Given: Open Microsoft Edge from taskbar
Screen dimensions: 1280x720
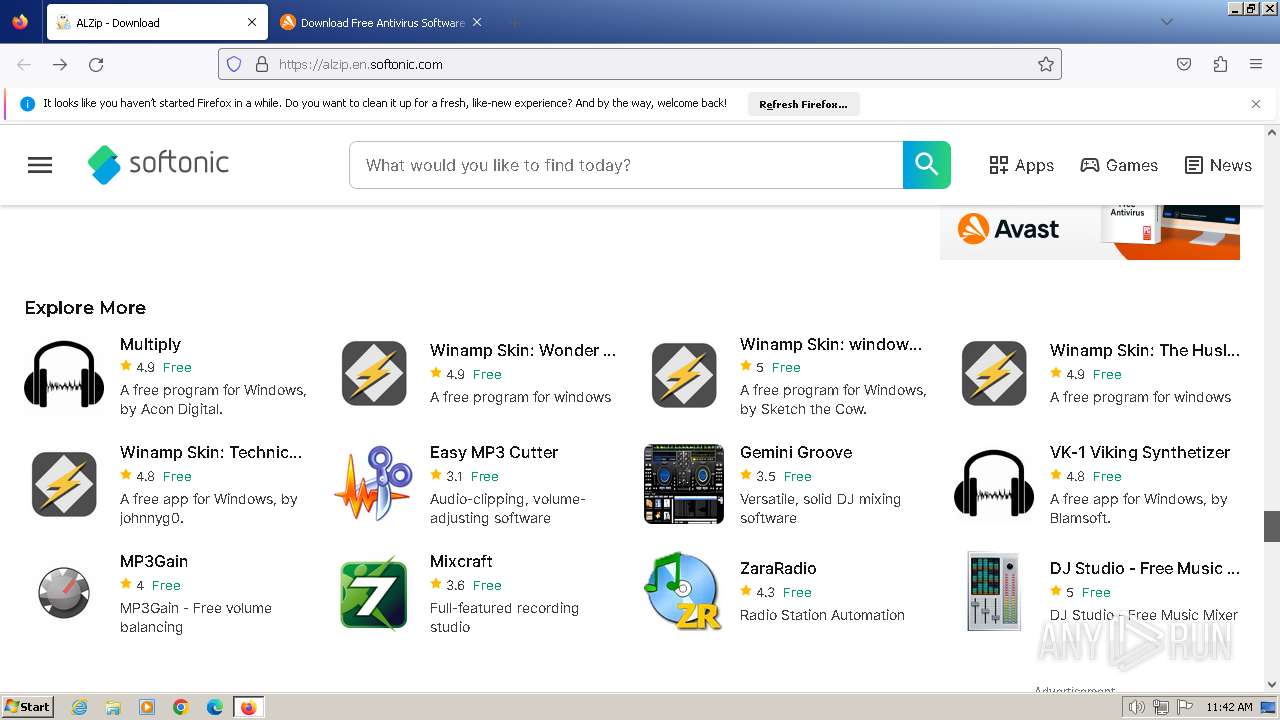Looking at the screenshot, I should pos(215,707).
